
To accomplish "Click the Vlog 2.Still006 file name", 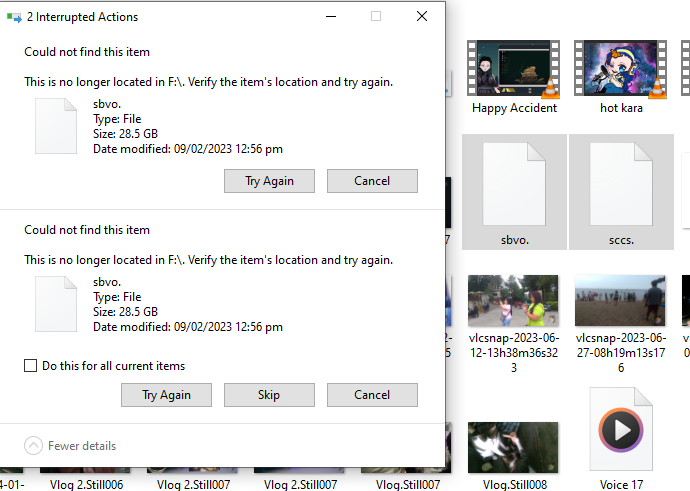I will coord(86,484).
